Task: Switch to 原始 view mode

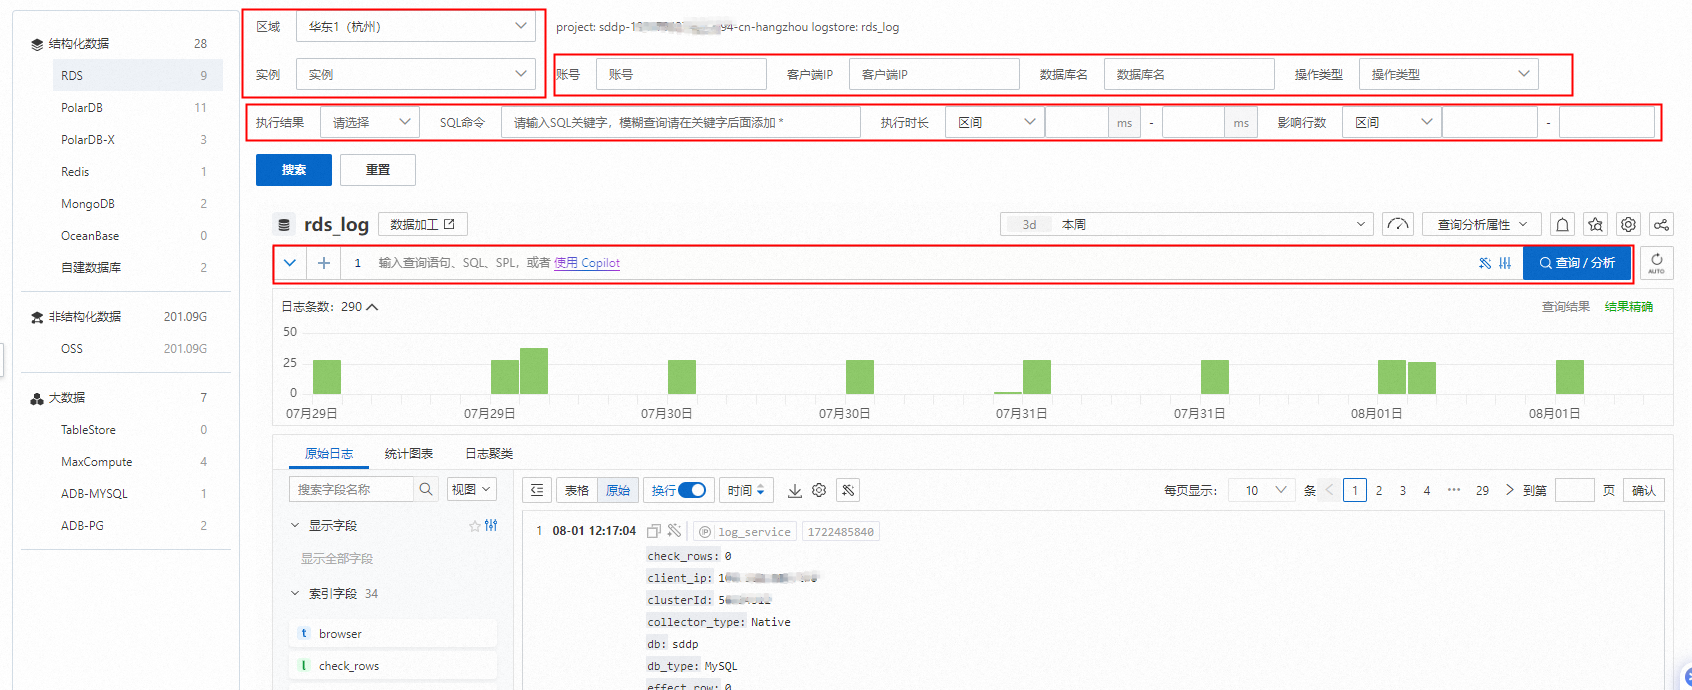Action: click(618, 490)
